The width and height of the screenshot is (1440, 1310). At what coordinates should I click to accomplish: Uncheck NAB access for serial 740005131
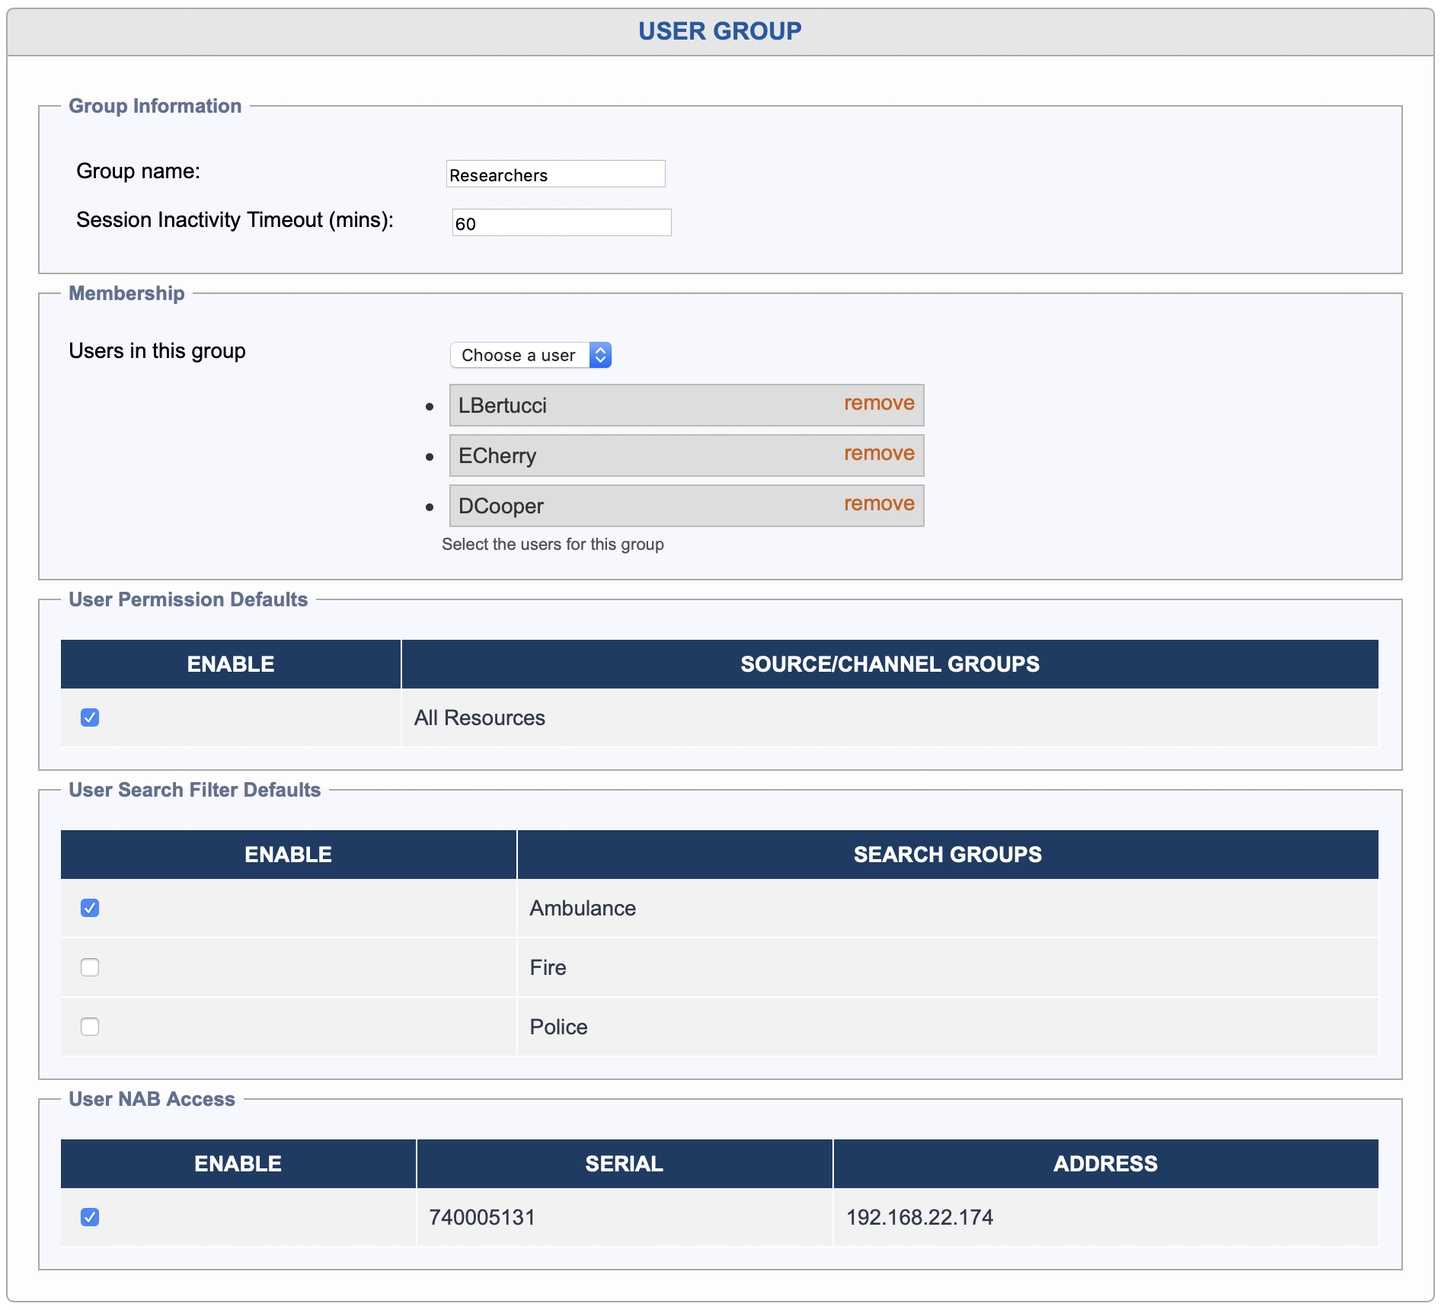90,1217
